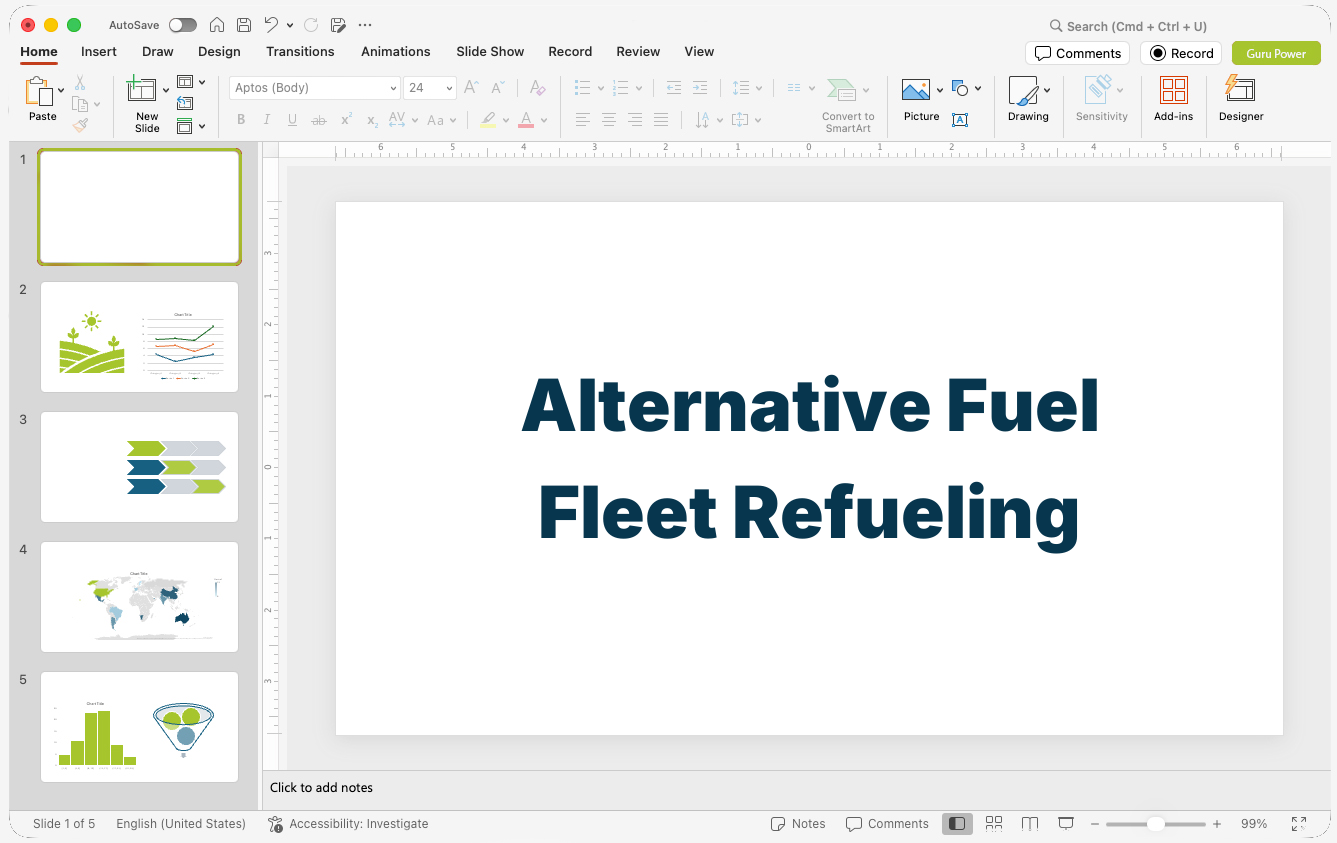Image resolution: width=1337 pixels, height=843 pixels.
Task: Toggle Bold formatting
Action: tap(241, 120)
